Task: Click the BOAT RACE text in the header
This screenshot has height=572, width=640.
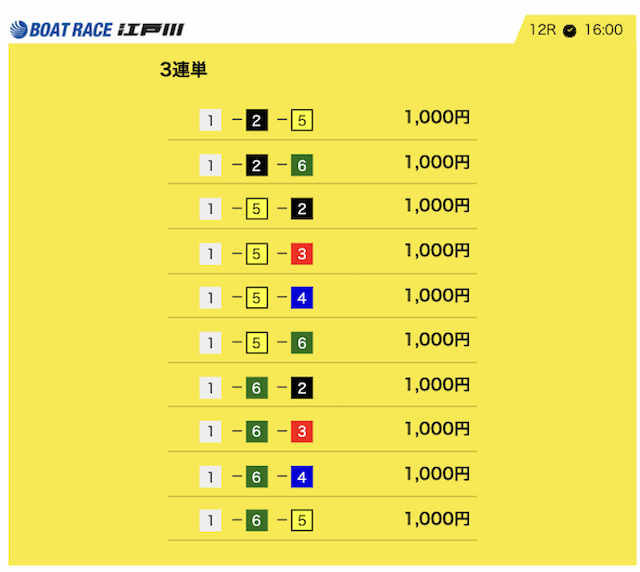Action: pos(70,30)
